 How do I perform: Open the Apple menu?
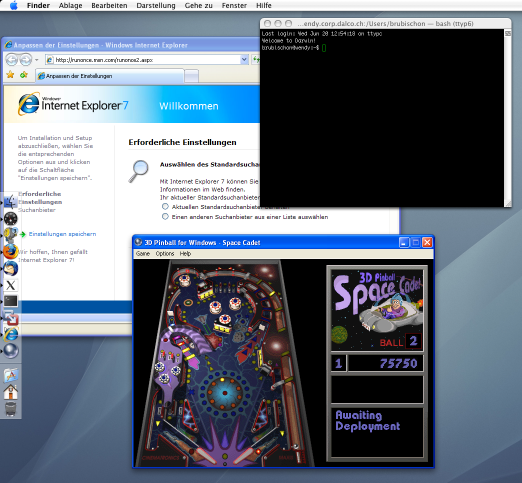(x=14, y=5)
